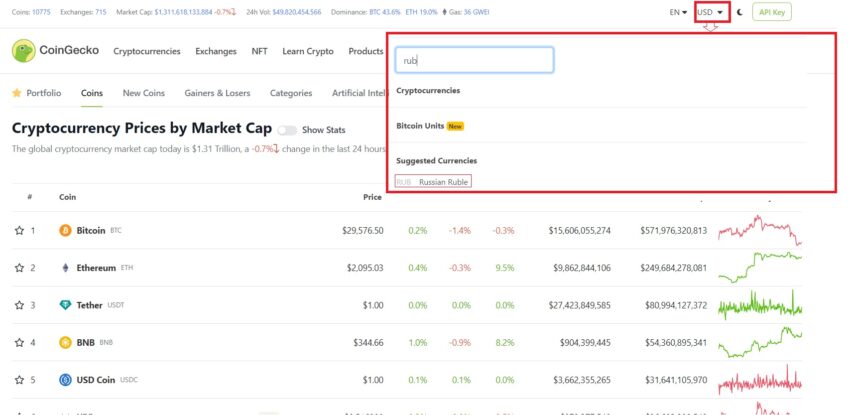Favorite Bitcoin with its star toggle
Screen dimensions: 850x415
[19, 230]
